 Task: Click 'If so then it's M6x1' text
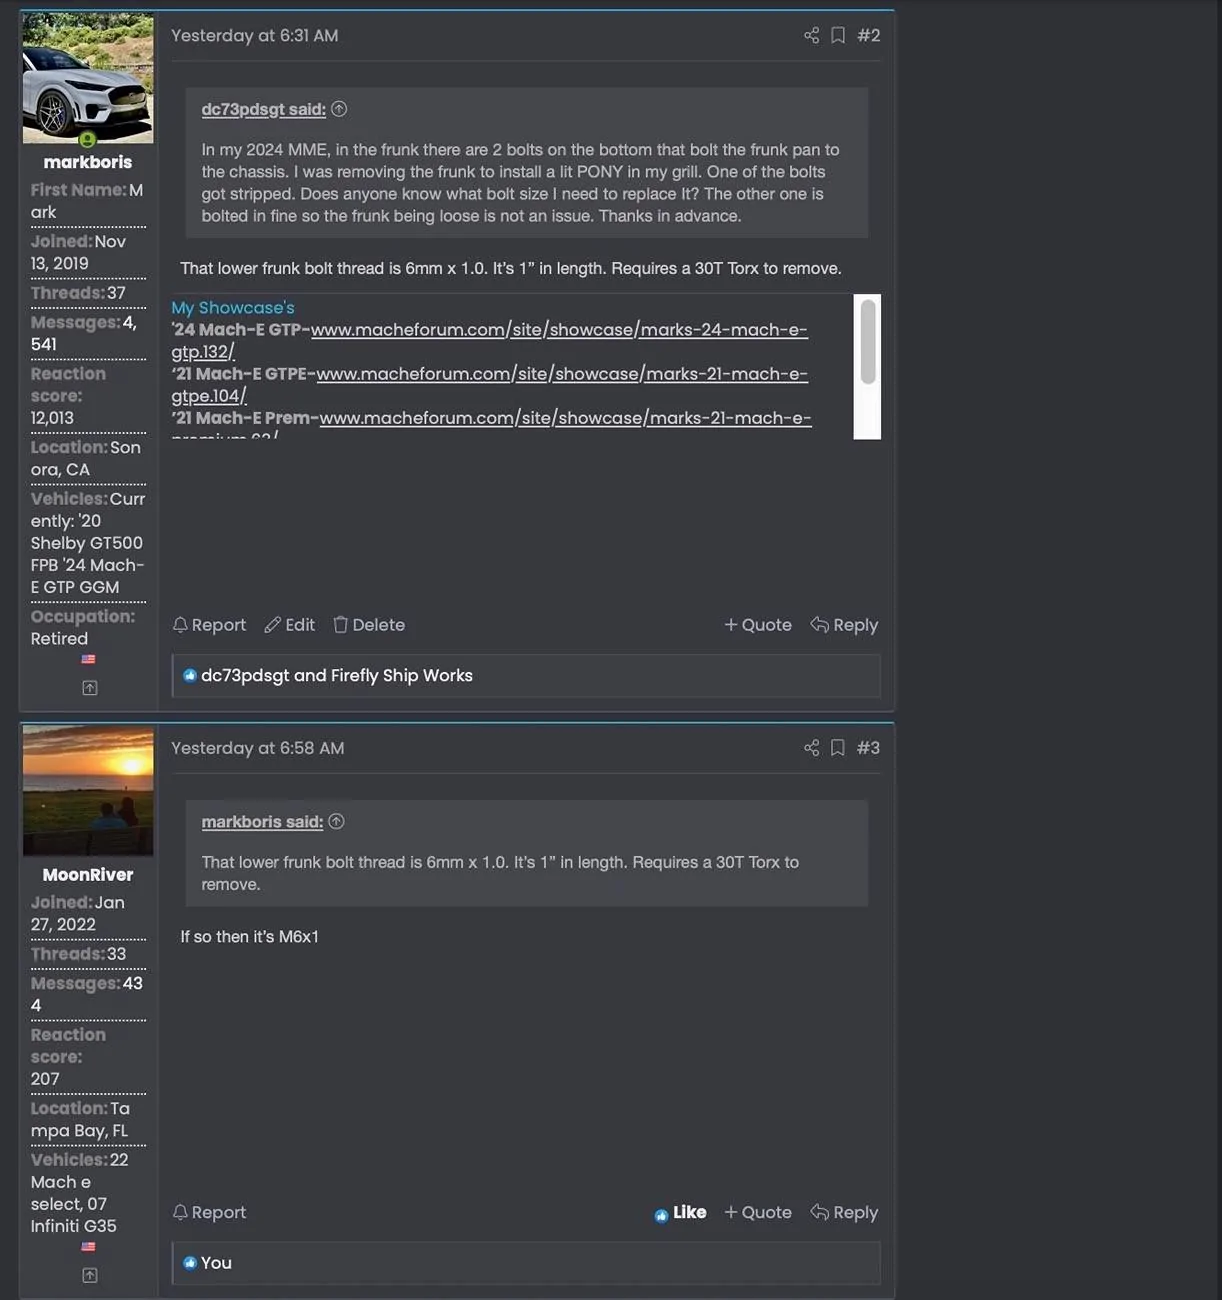[250, 937]
